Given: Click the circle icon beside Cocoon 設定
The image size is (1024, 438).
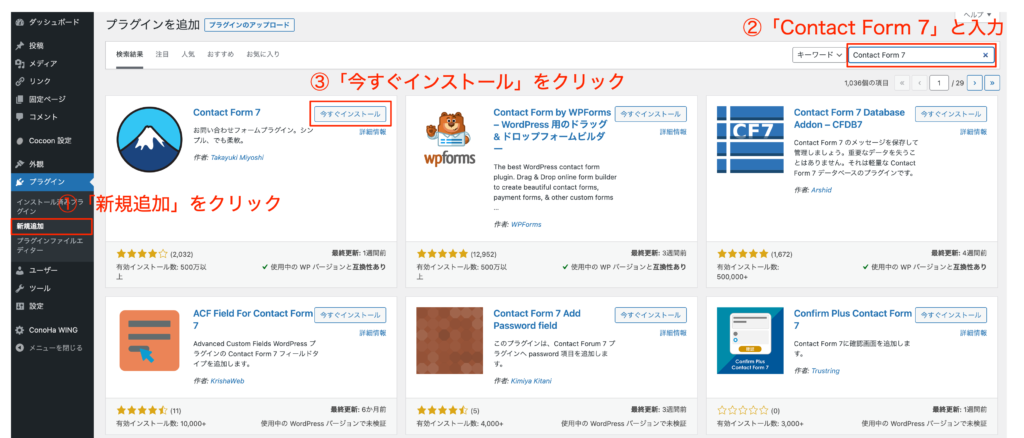Looking at the screenshot, I should pos(20,140).
